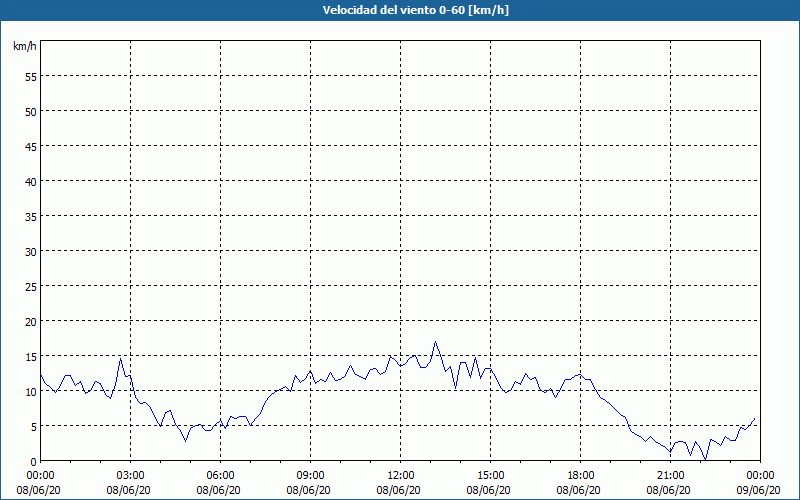This screenshot has width=800, height=500.
Task: Click the 20 y-axis label
Action: [x=30, y=321]
